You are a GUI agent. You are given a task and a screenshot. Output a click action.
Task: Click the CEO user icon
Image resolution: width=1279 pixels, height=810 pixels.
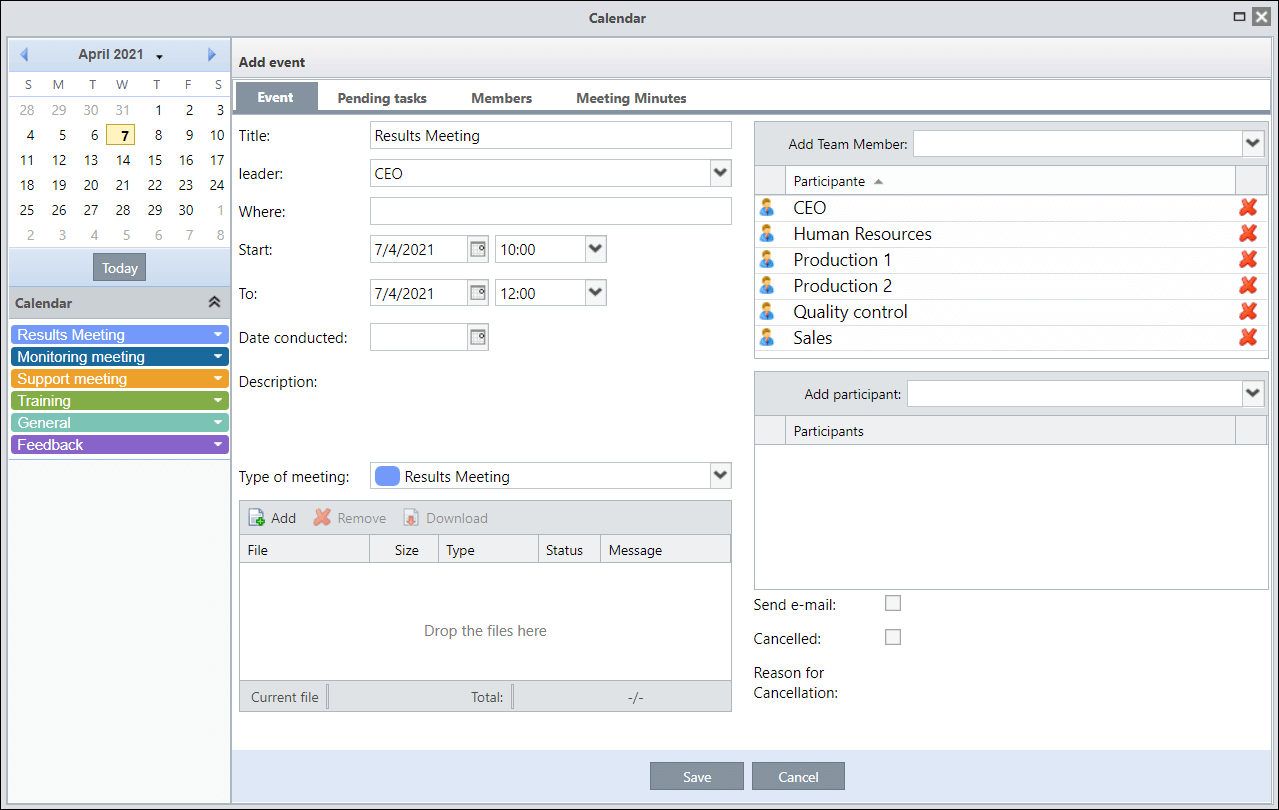coord(767,208)
